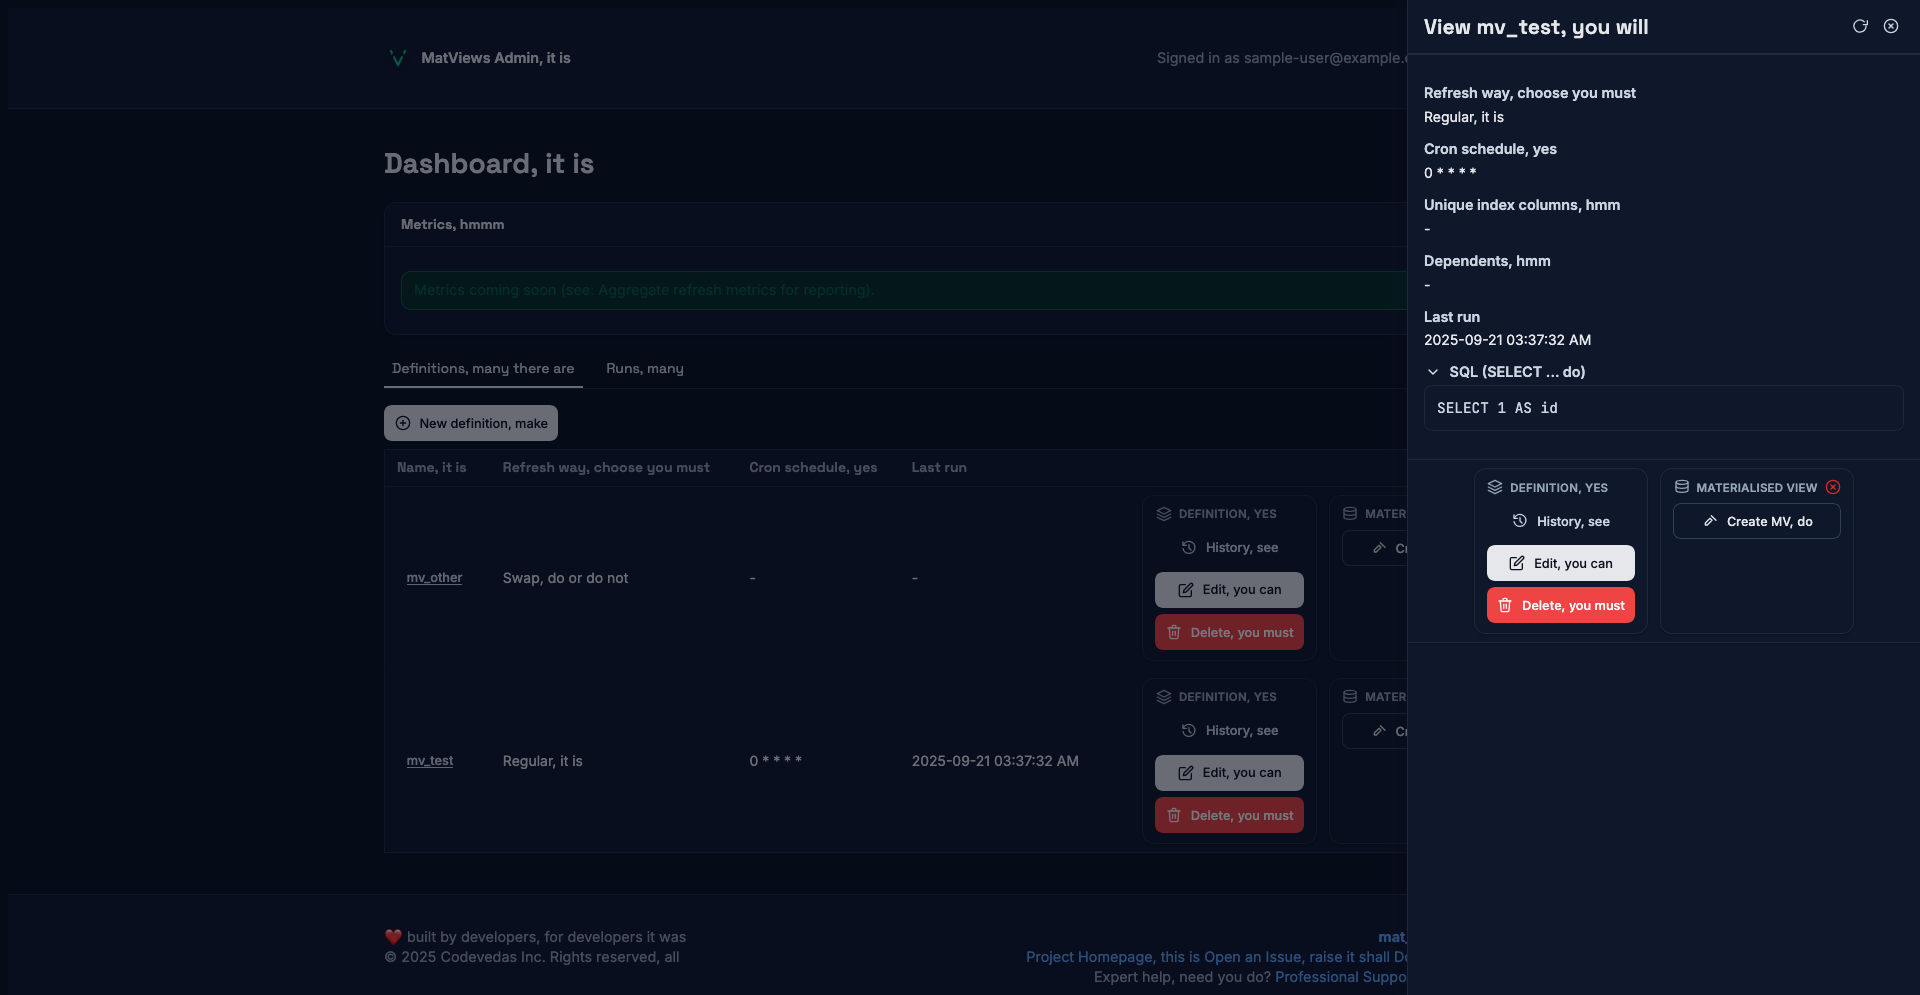Switch to Runs, many tab
The width and height of the screenshot is (1920, 995).
coord(644,368)
